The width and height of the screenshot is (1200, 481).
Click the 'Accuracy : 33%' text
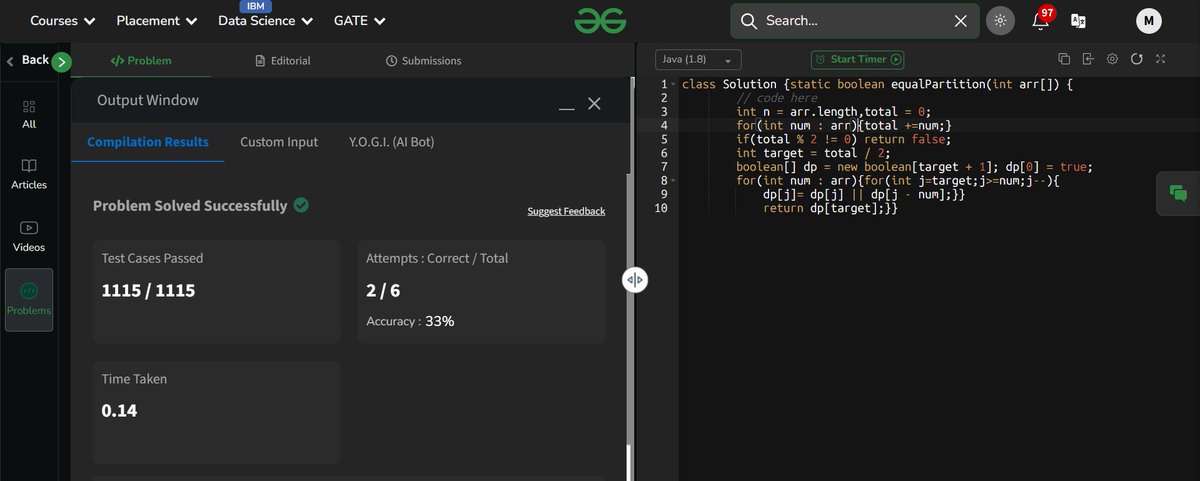tap(410, 321)
